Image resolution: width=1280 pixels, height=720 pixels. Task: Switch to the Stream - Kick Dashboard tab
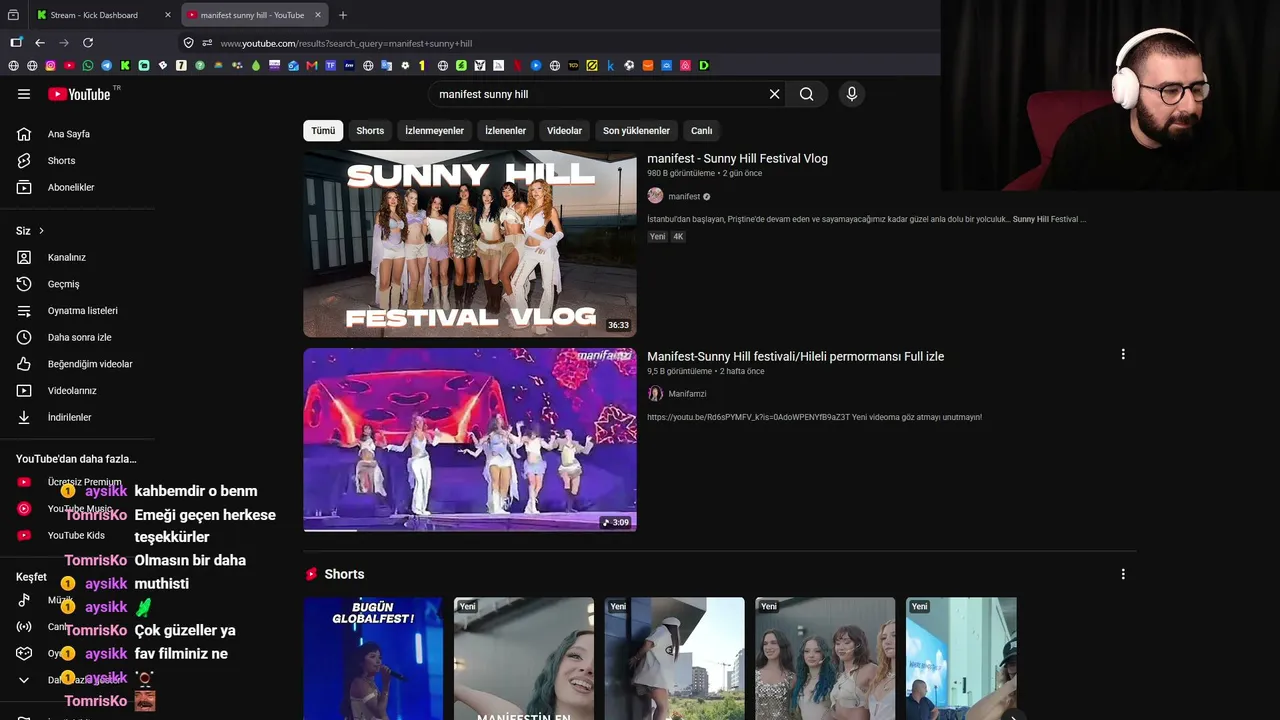[94, 15]
